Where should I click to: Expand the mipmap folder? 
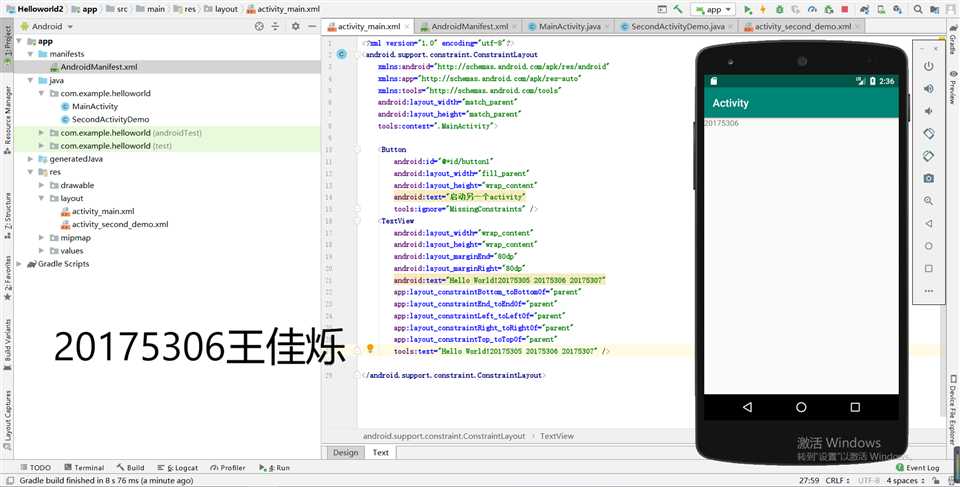pyautogui.click(x=42, y=238)
